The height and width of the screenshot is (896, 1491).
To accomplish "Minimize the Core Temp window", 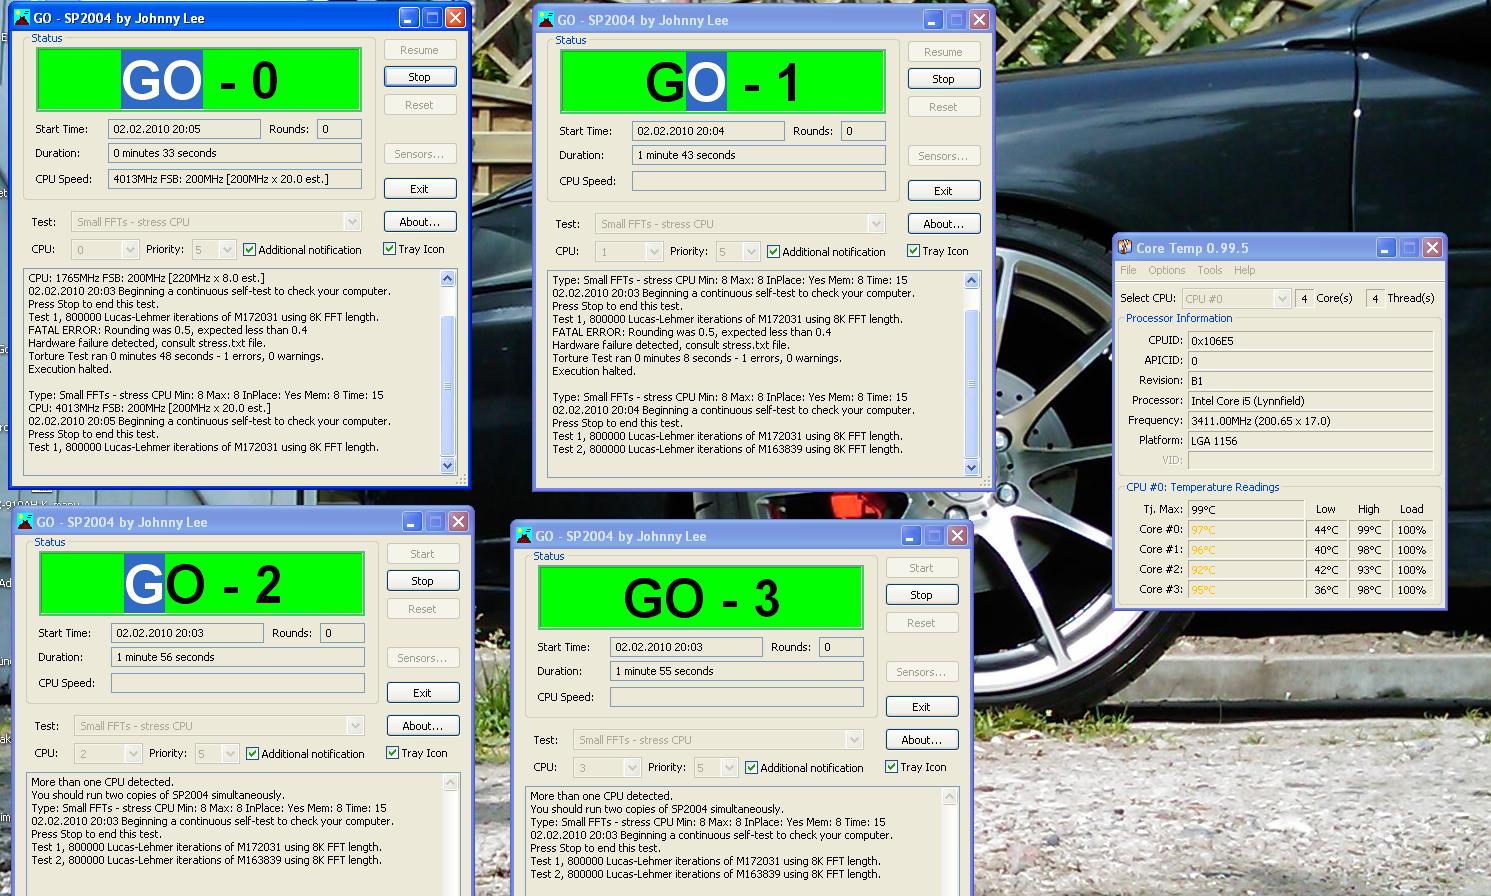I will tap(1386, 248).
